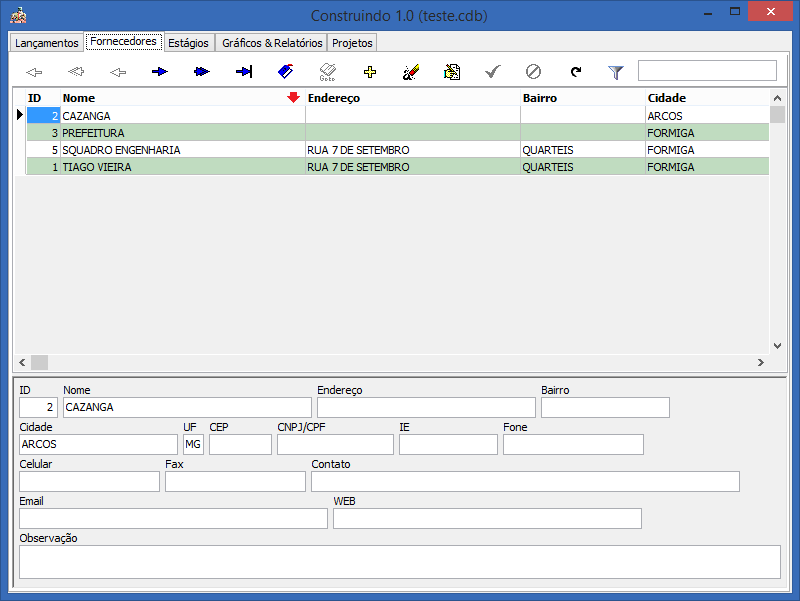Click the ID field showing 2
The image size is (800, 601).
click(38, 407)
